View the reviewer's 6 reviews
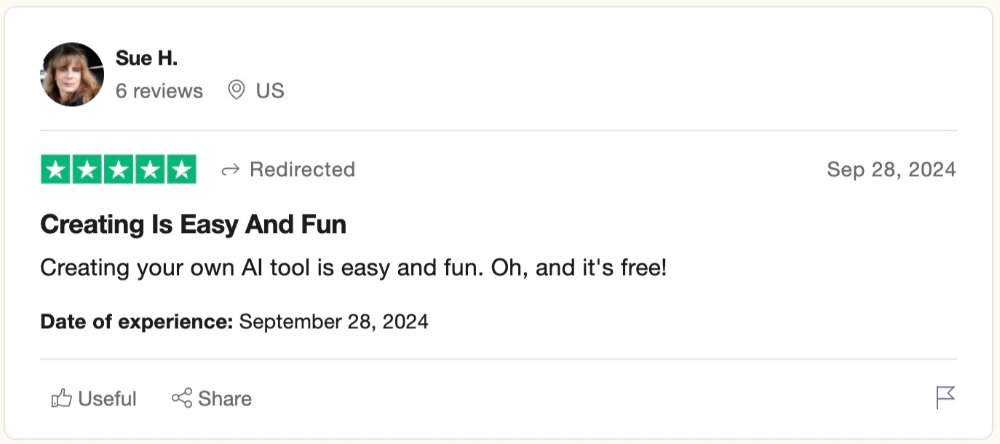The image size is (1000, 444). 159,91
